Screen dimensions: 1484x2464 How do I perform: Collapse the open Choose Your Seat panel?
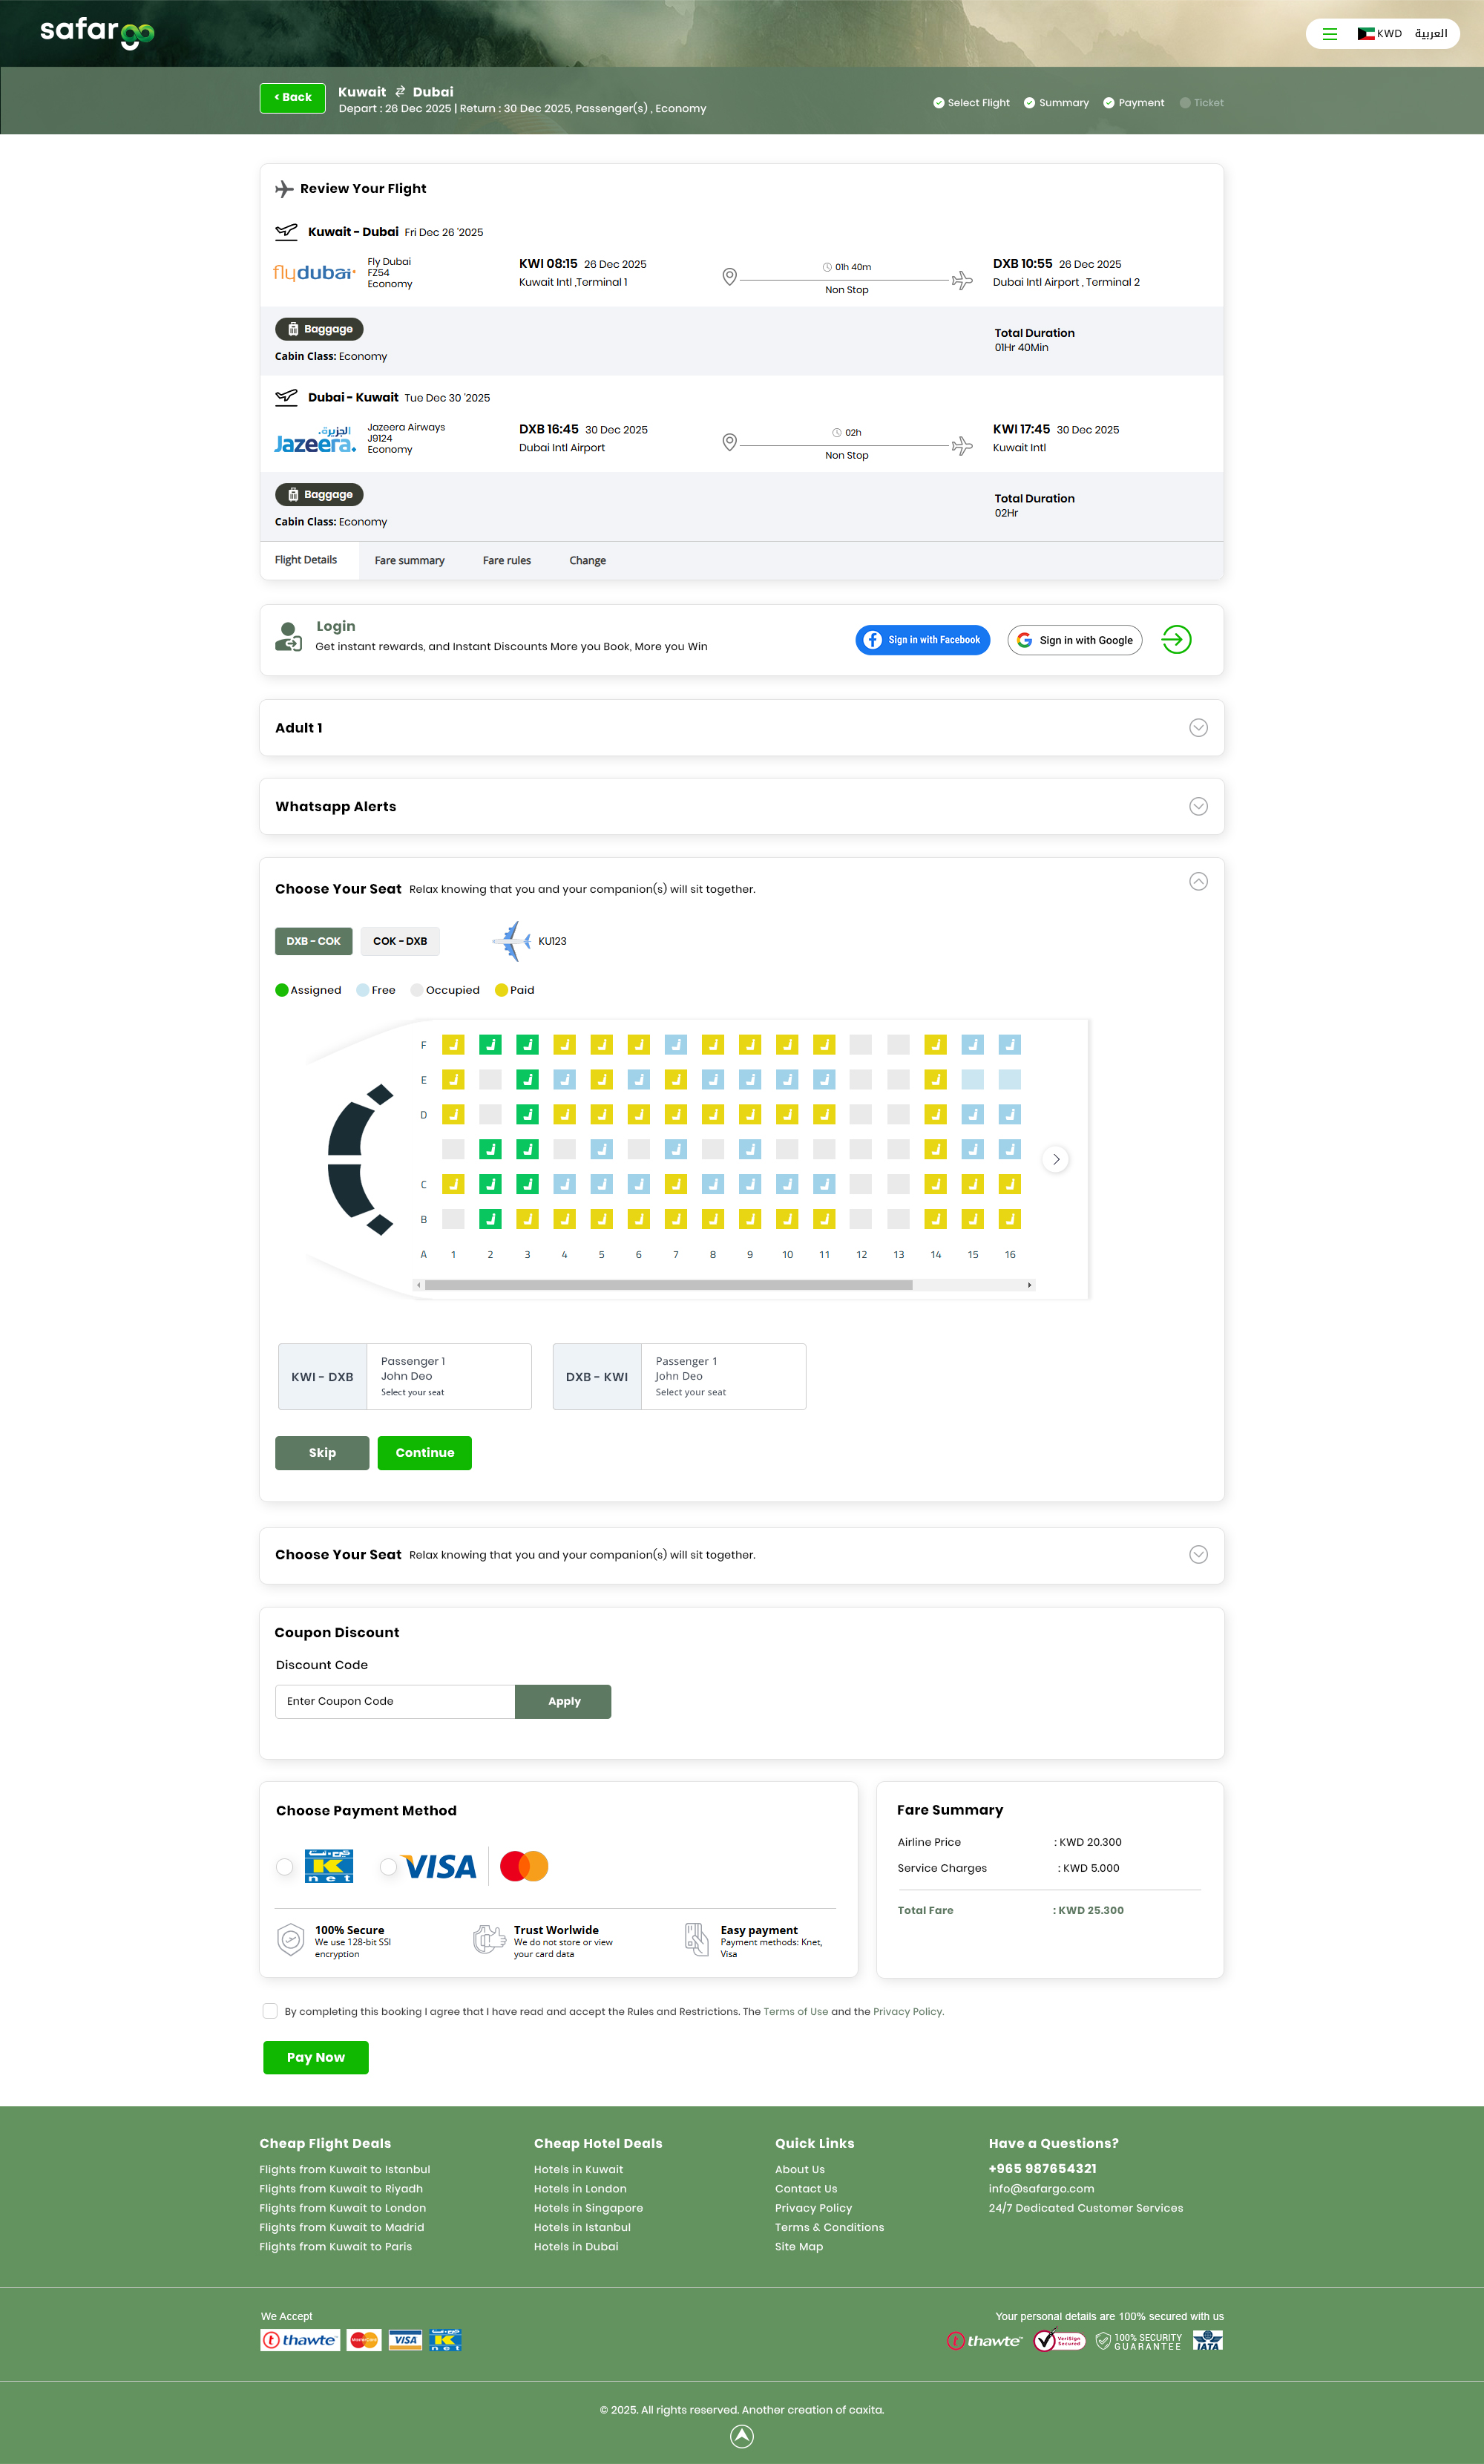coord(1198,881)
